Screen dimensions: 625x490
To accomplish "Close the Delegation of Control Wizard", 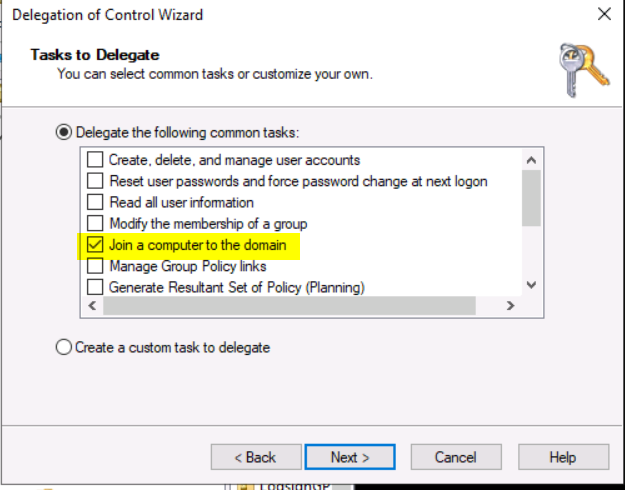I will (x=604, y=14).
